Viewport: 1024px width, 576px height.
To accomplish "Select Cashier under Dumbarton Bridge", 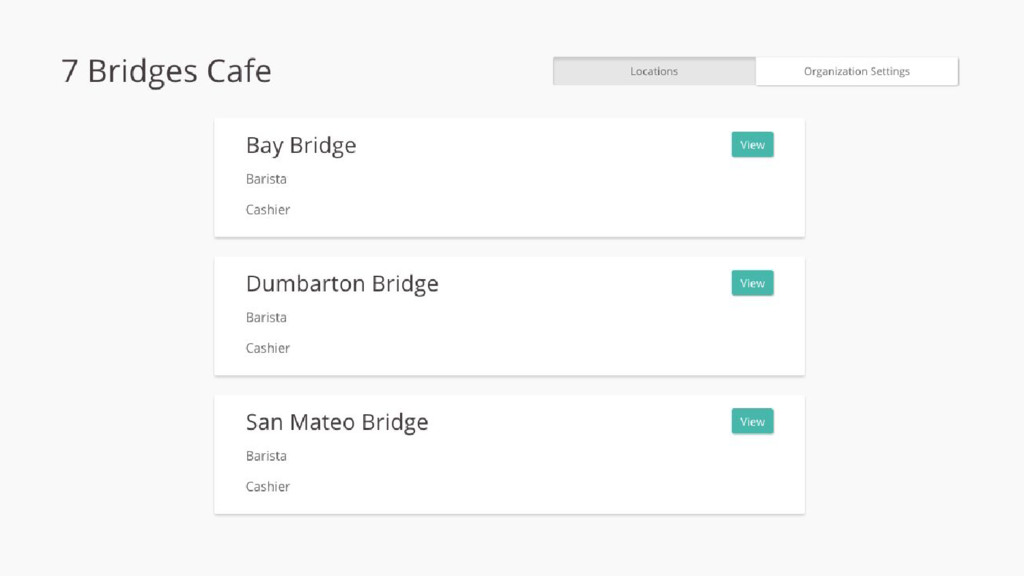I will pos(268,348).
